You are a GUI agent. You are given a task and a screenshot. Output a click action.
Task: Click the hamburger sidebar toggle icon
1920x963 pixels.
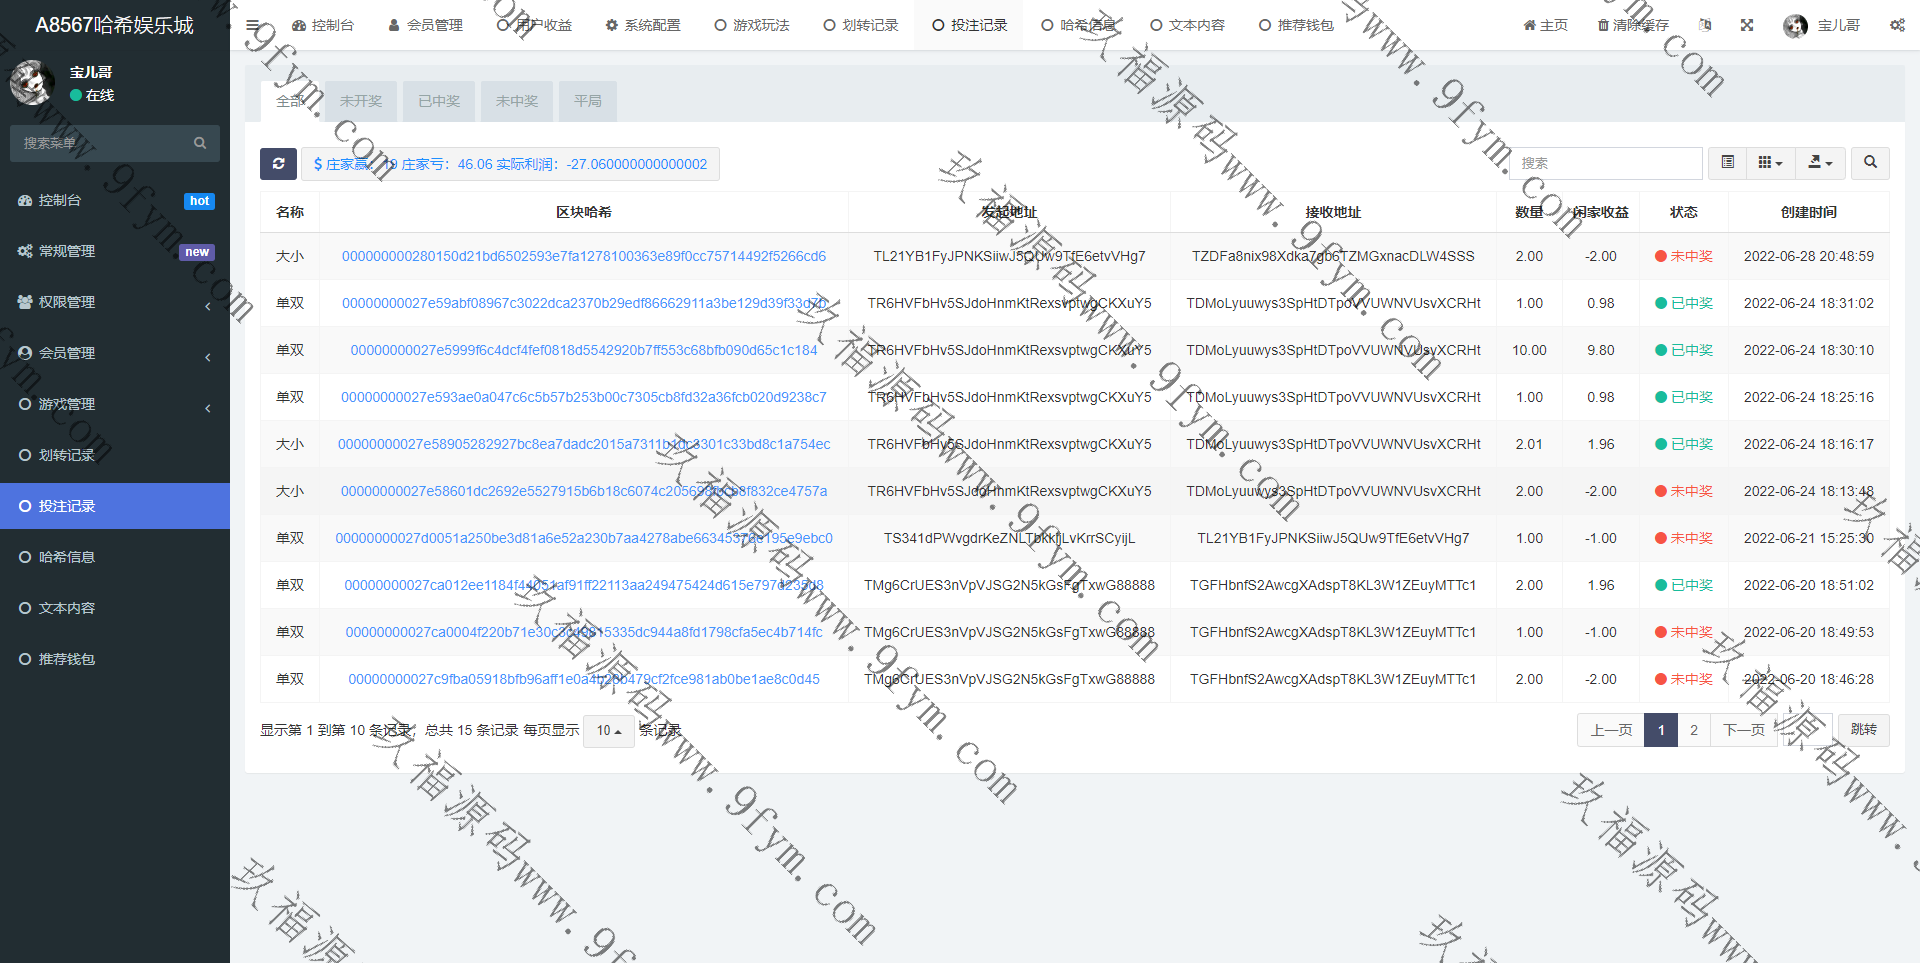point(253,25)
